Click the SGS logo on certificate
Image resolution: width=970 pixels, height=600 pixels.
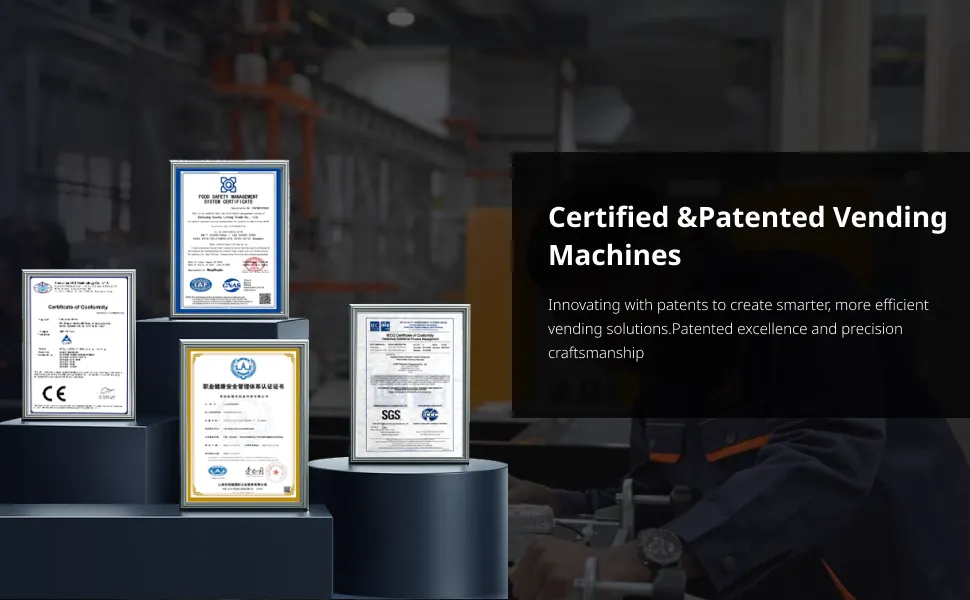tap(393, 414)
